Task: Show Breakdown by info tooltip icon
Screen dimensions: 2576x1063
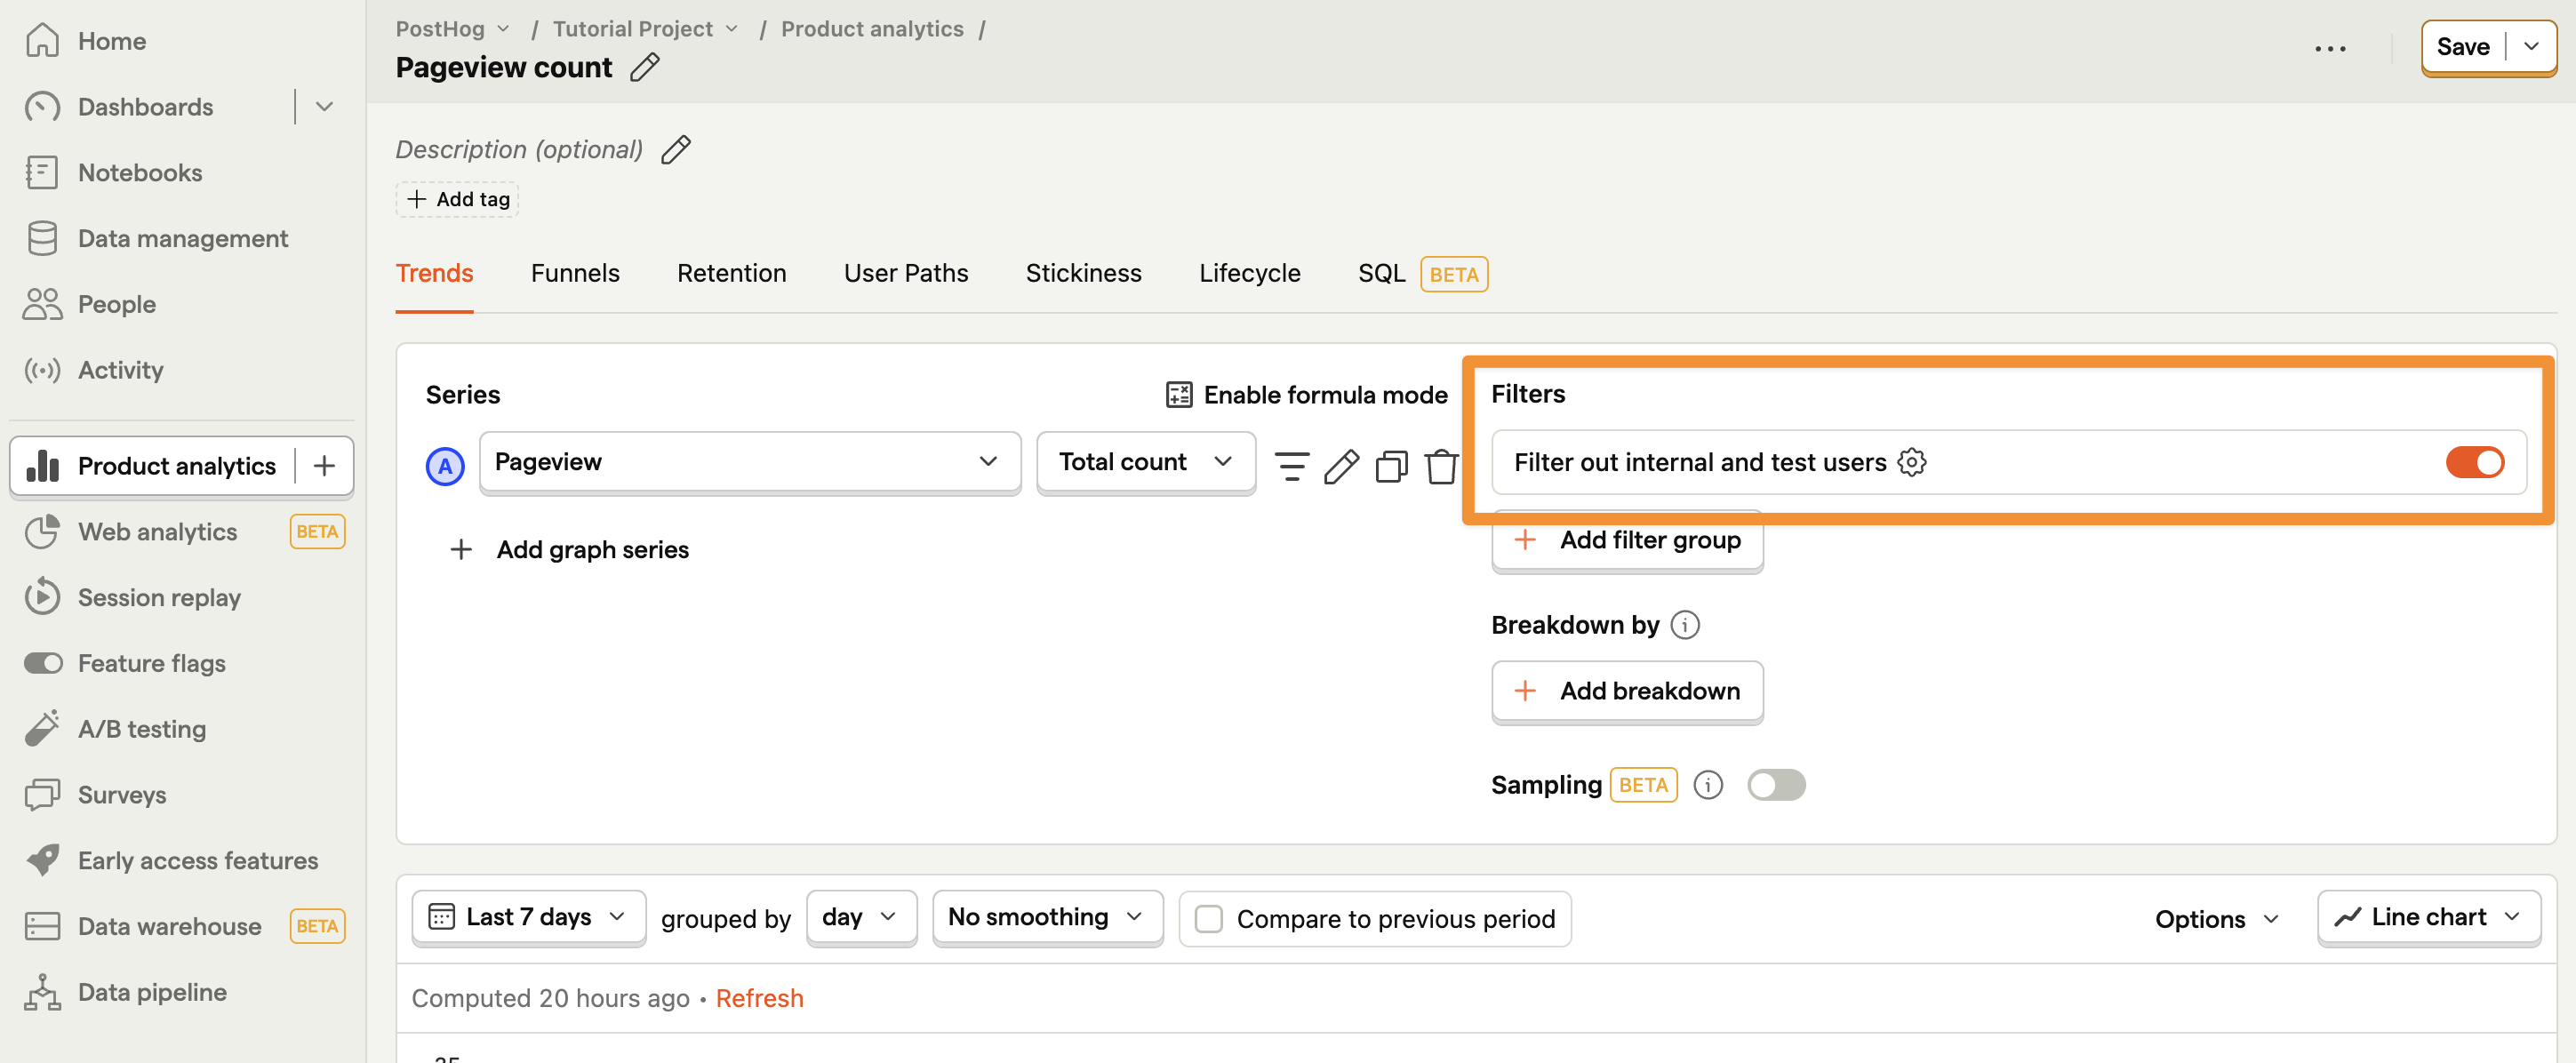Action: click(1685, 625)
